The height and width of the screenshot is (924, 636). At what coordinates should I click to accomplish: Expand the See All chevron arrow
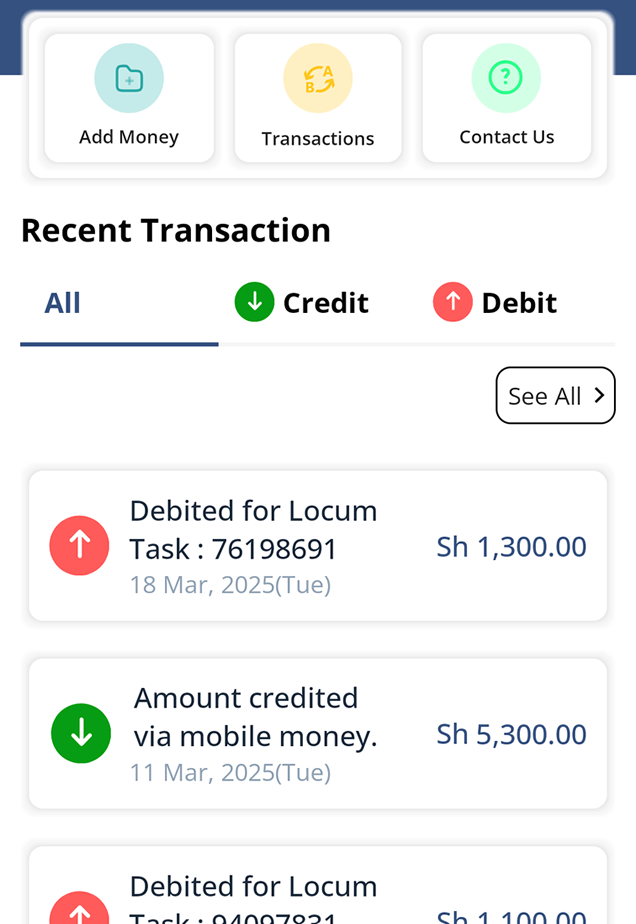pos(599,395)
